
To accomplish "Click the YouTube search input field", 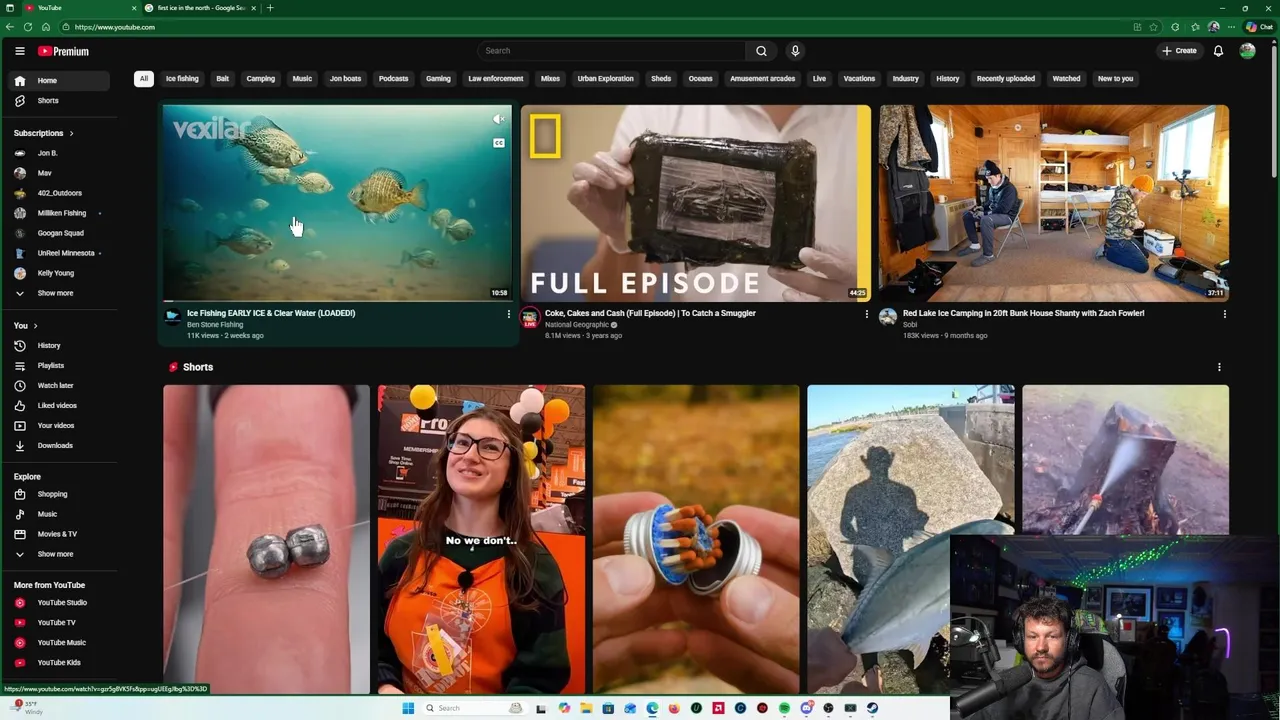I will [x=611, y=51].
